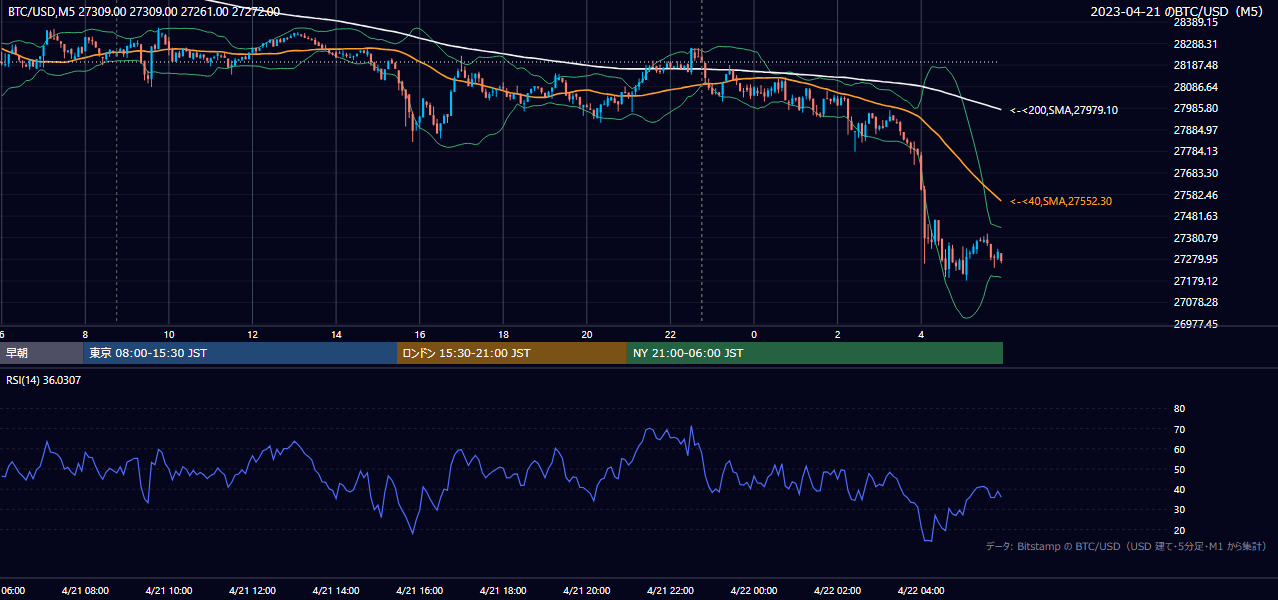Image resolution: width=1278 pixels, height=600 pixels.
Task: Click price axis value 27179.12
Action: tap(1195, 281)
